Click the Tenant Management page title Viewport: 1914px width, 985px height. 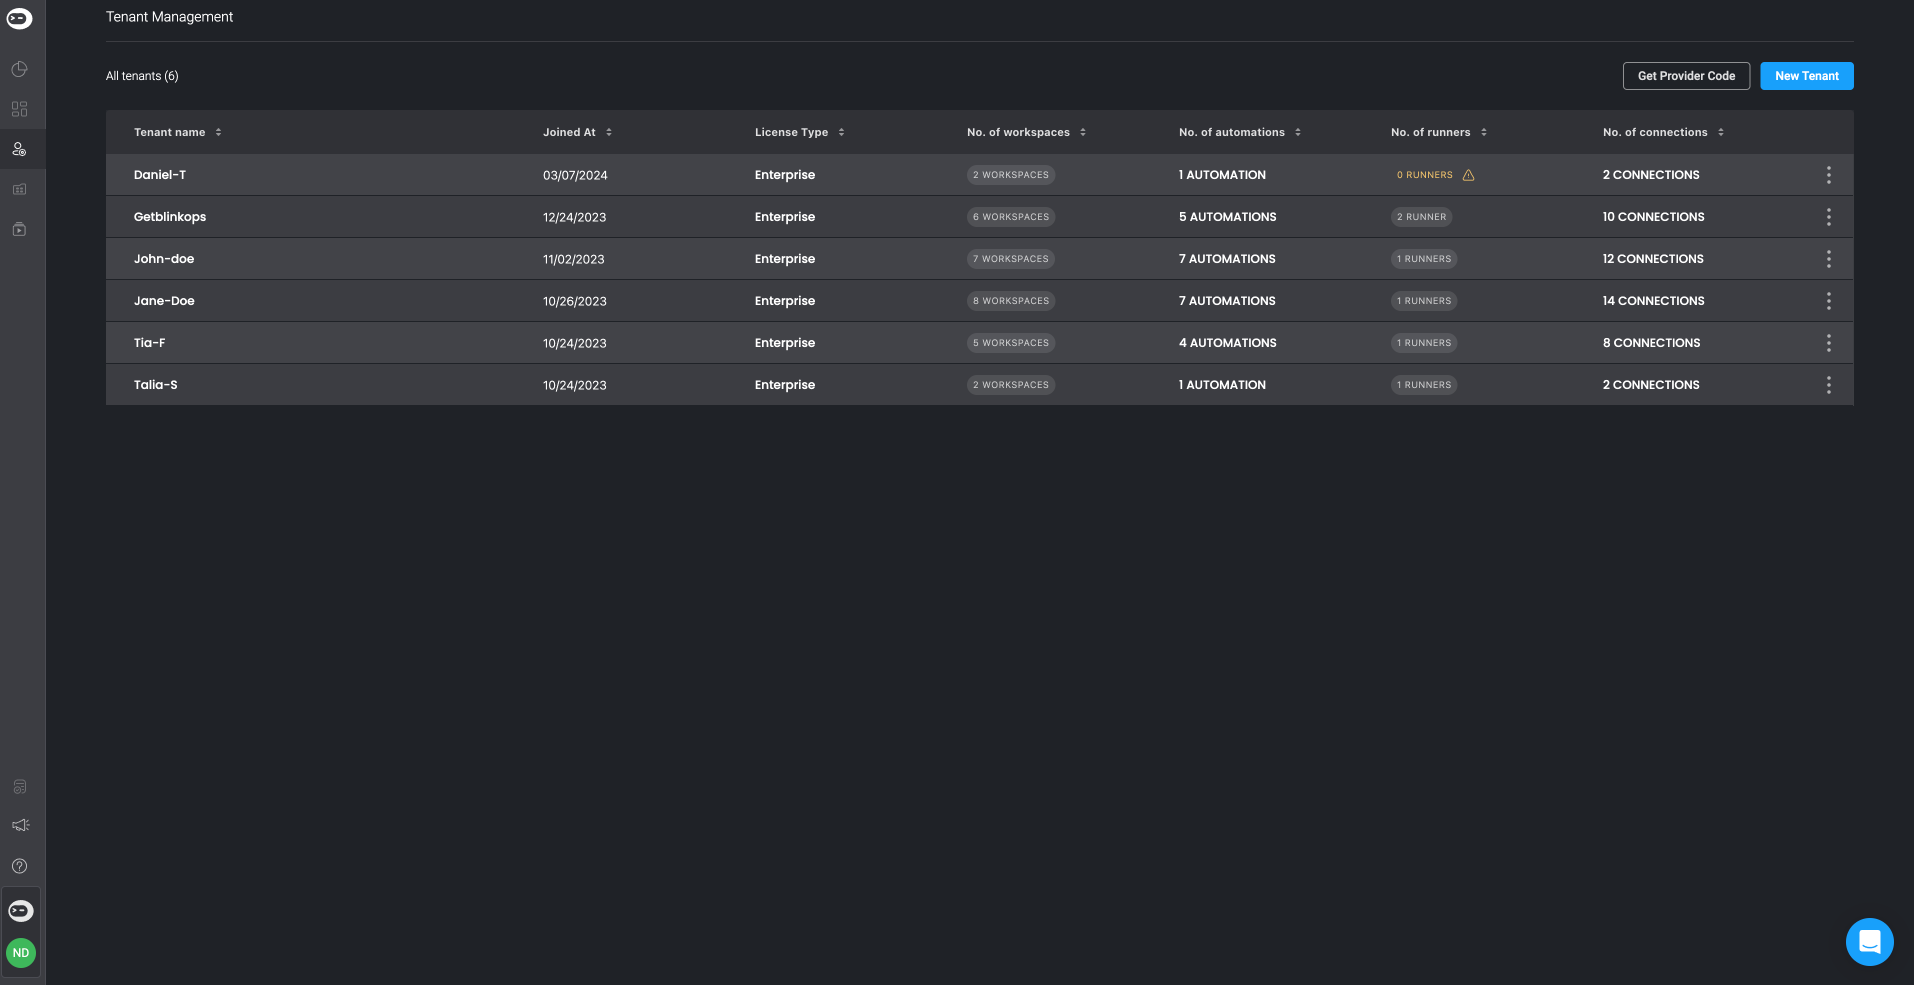coord(169,17)
